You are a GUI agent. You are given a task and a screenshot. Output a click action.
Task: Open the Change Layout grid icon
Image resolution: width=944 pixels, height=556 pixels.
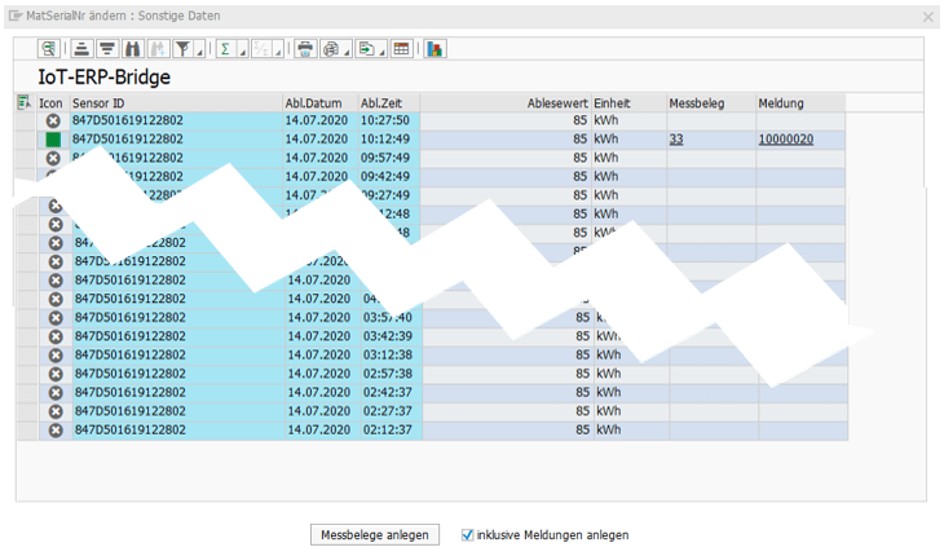tap(401, 49)
